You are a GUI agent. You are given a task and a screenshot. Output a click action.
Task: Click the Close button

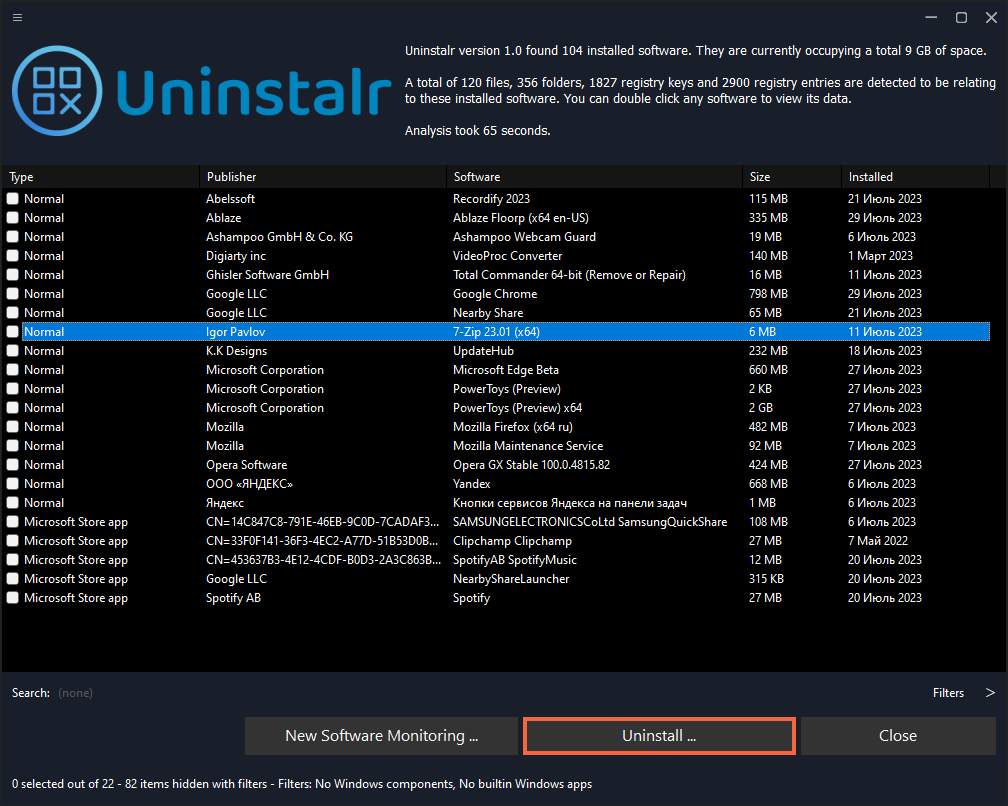point(898,735)
